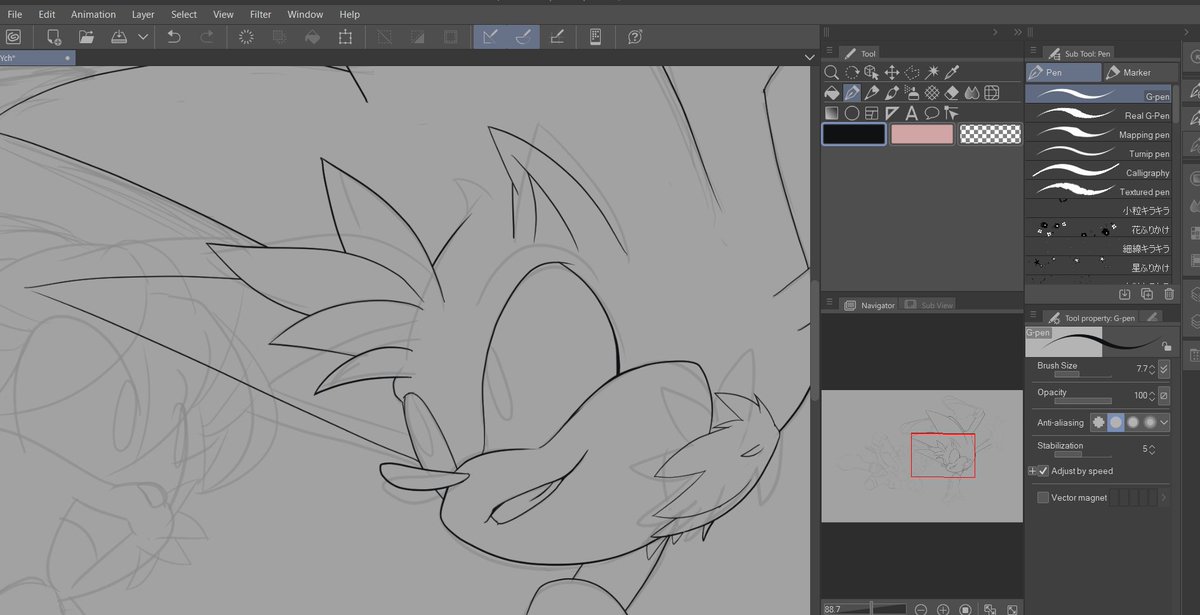Select the Brush tool
The height and width of the screenshot is (615, 1200).
click(x=891, y=92)
